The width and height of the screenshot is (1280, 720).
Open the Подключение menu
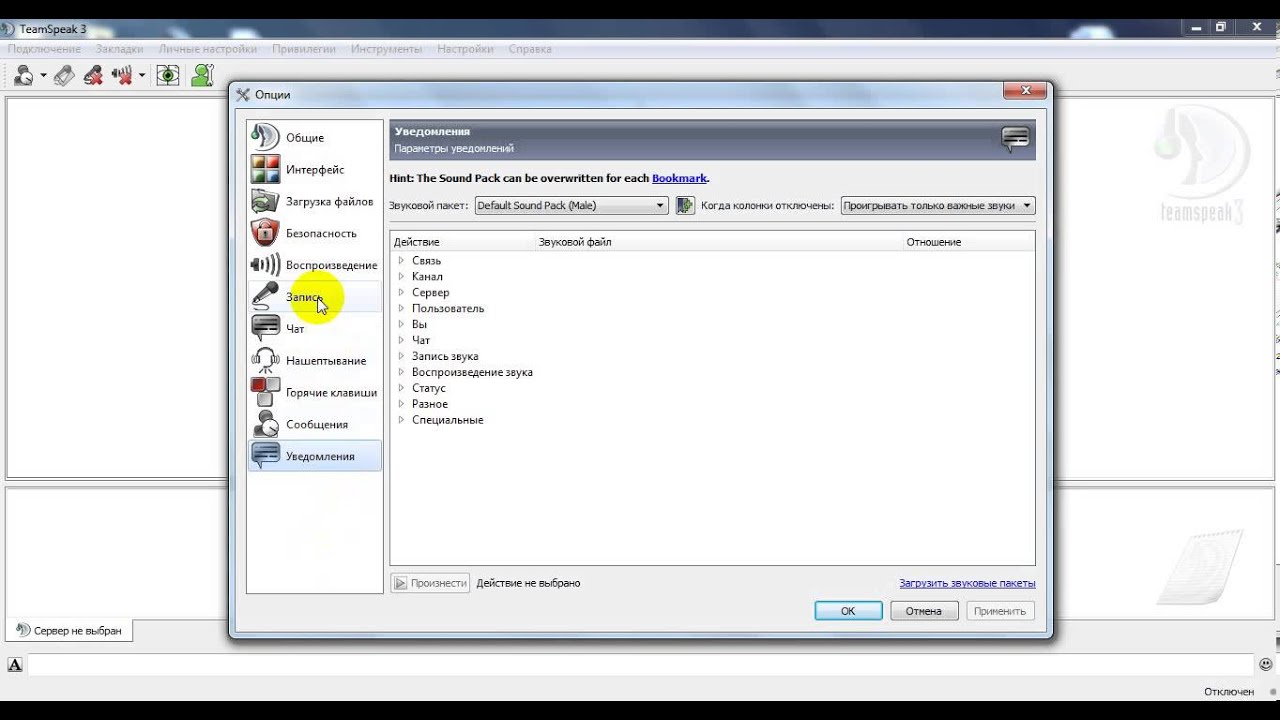[x=44, y=49]
